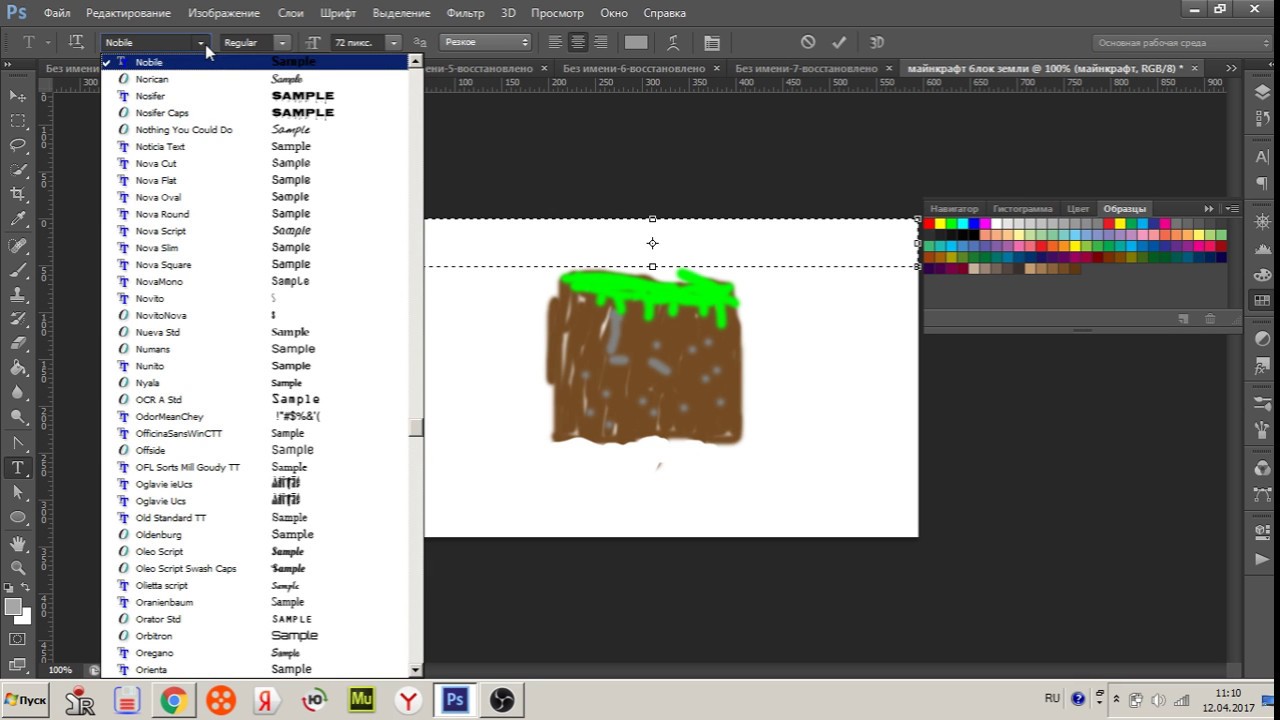Open the Резкое anti-aliasing dropdown
This screenshot has width=1280, height=720.
pyautogui.click(x=486, y=43)
